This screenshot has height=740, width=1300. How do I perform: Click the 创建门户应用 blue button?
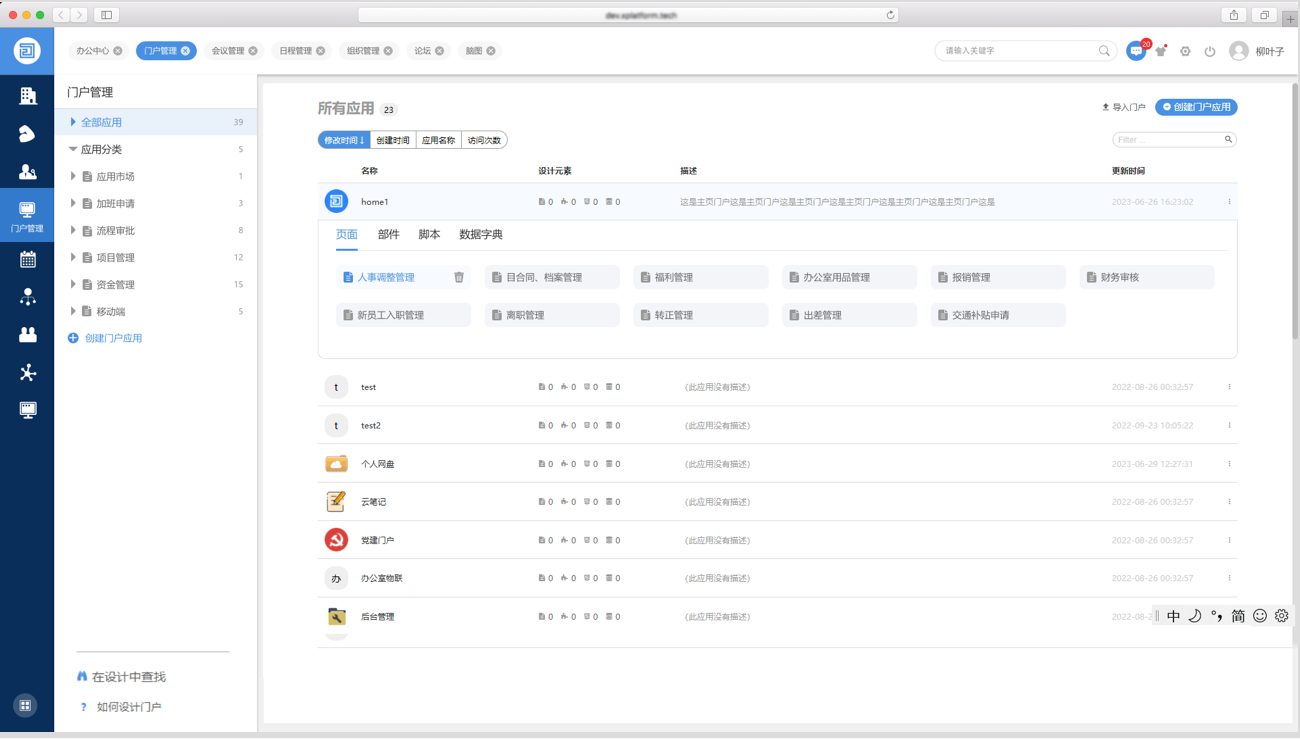pyautogui.click(x=1196, y=107)
